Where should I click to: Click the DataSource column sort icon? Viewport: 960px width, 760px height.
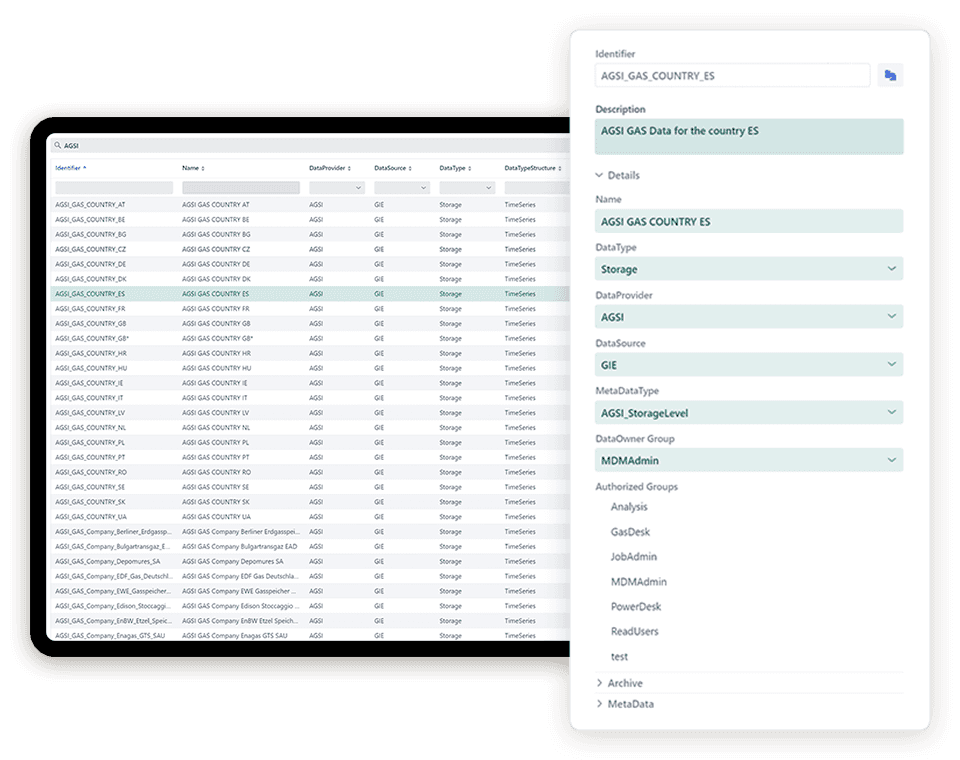click(x=409, y=168)
